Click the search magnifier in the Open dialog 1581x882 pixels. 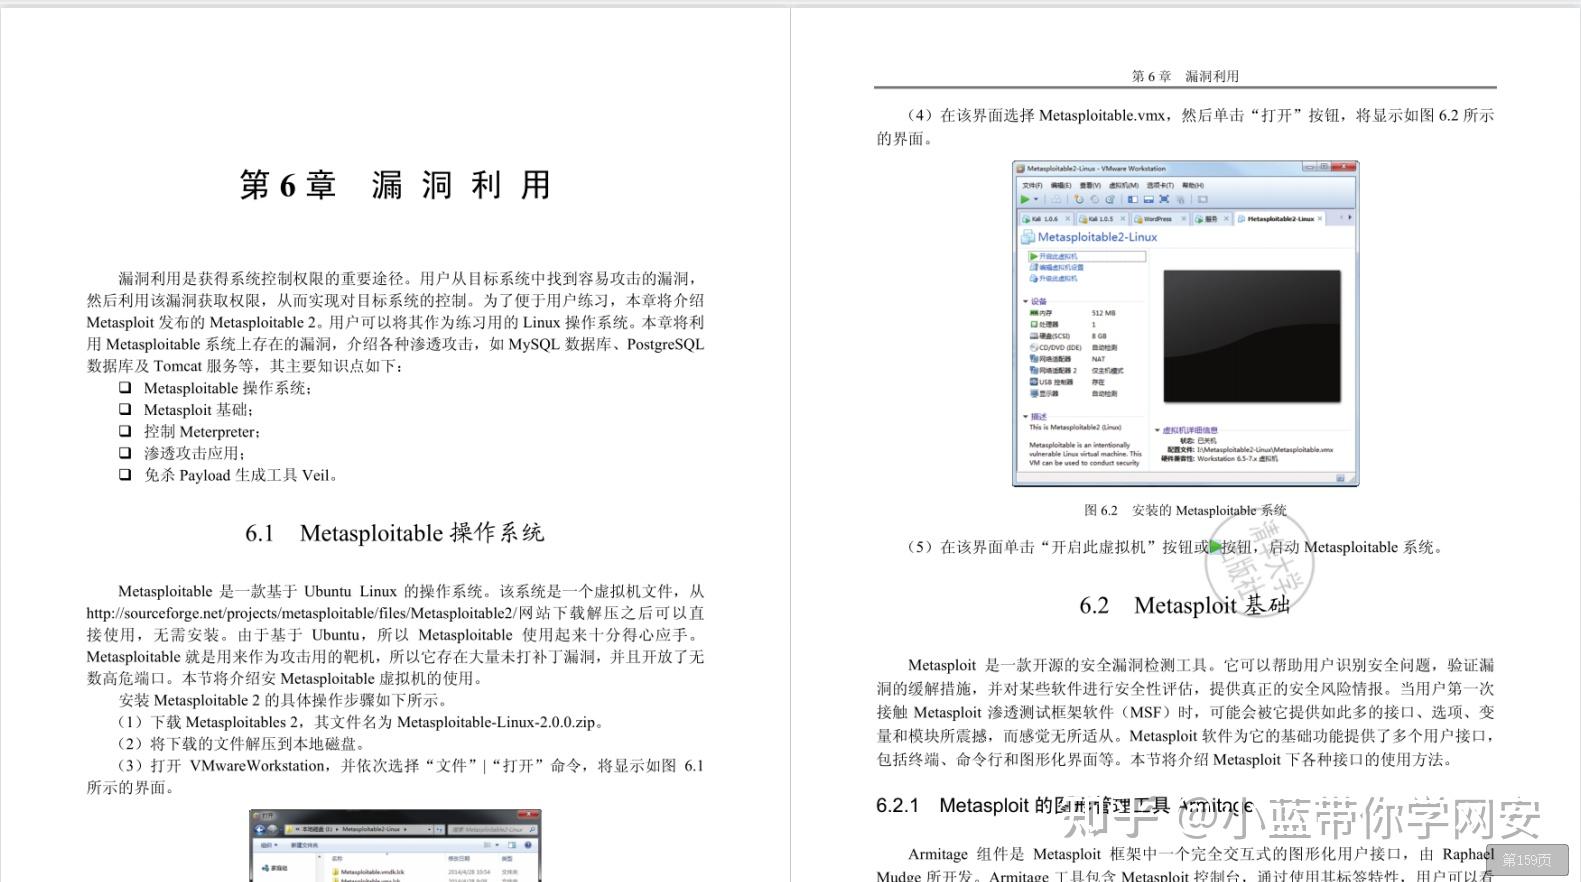(x=532, y=829)
